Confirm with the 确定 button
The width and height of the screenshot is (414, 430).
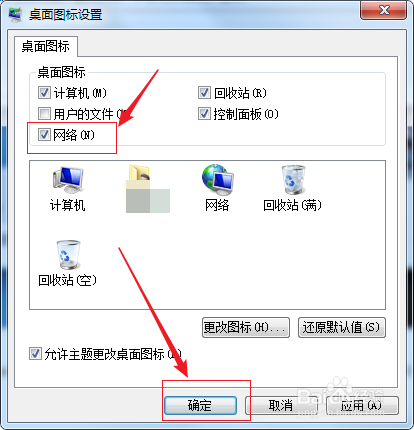200,405
